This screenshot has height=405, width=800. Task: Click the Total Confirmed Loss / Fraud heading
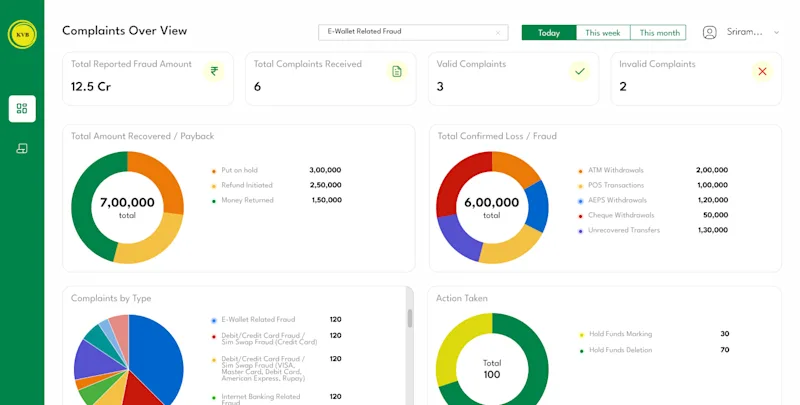click(497, 136)
